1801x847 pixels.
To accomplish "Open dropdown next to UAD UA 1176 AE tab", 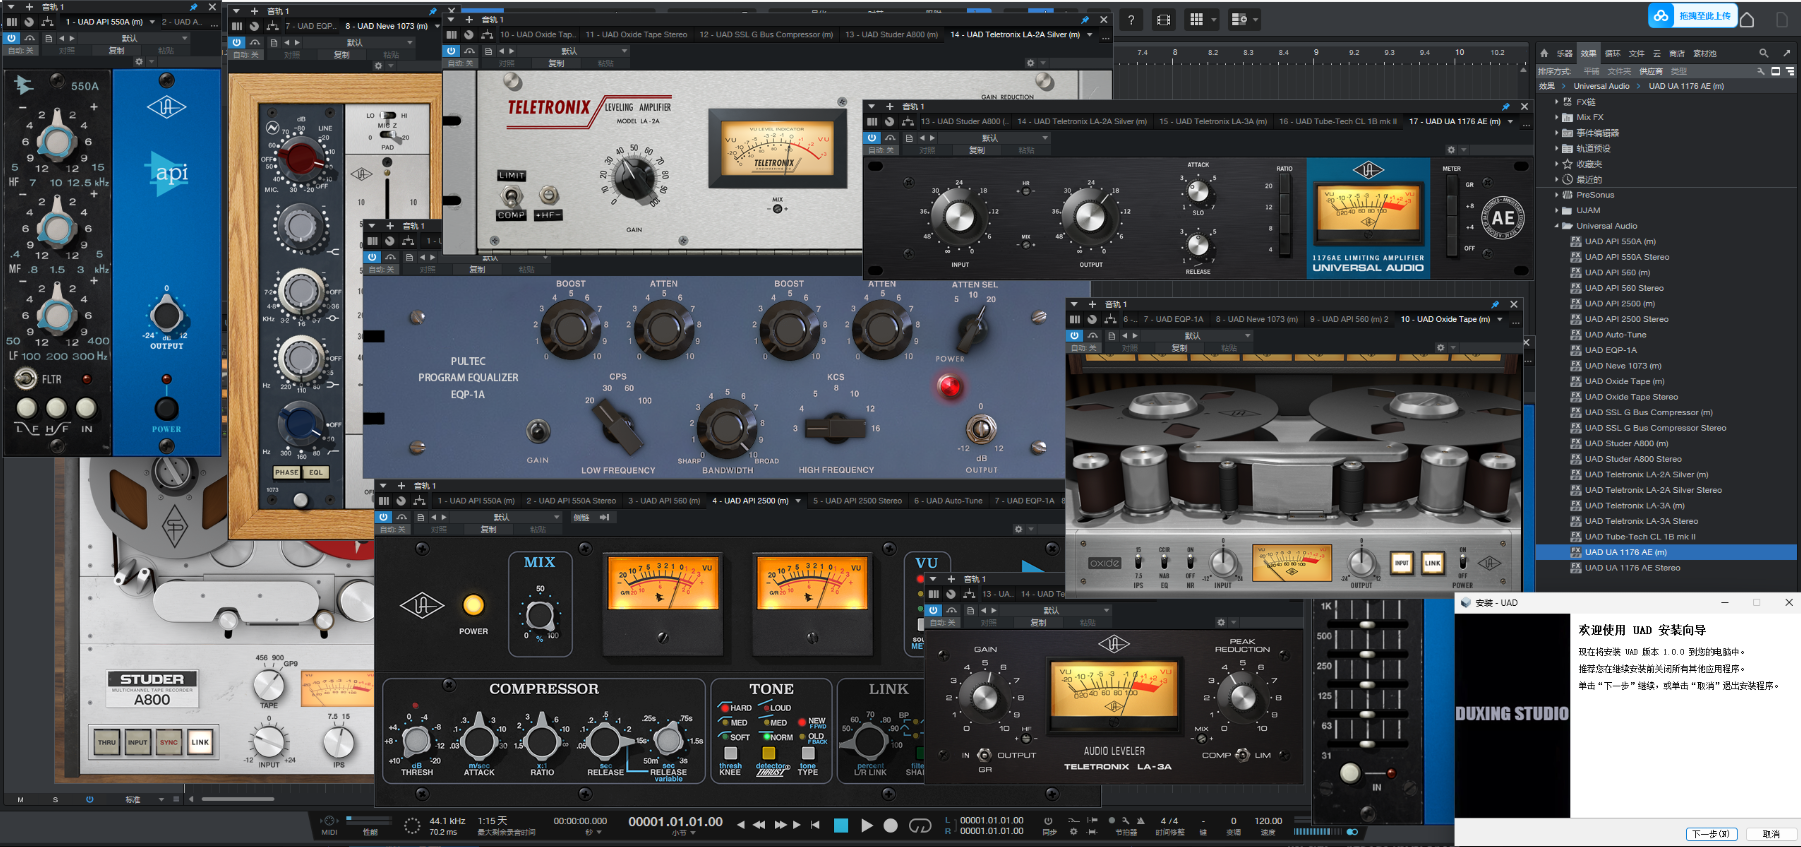I will (x=1510, y=122).
